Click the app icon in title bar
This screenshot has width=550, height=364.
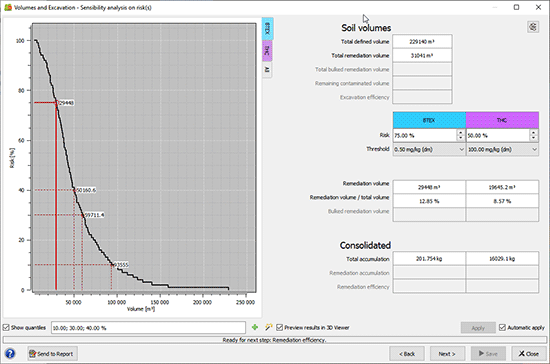pos(8,7)
